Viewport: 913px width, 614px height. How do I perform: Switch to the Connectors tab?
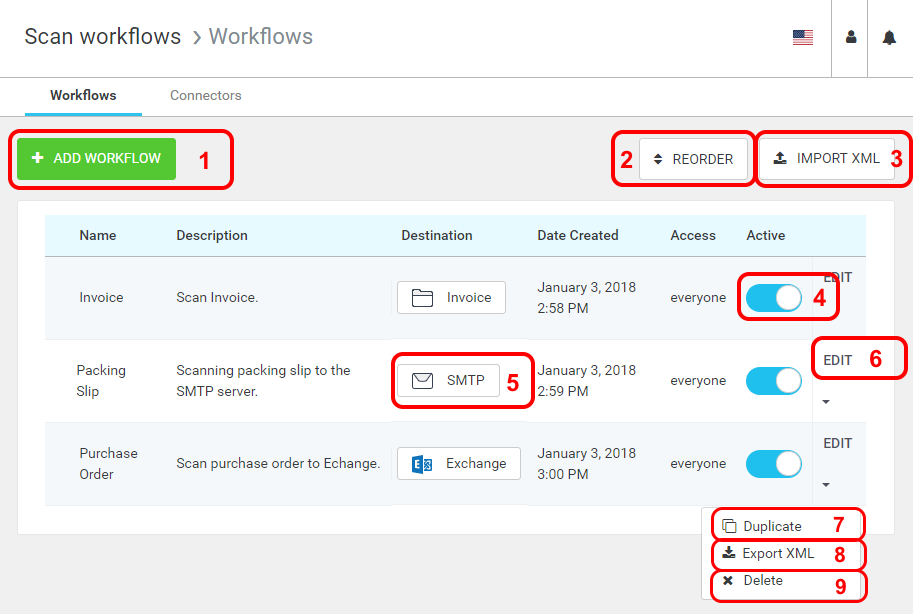[205, 96]
